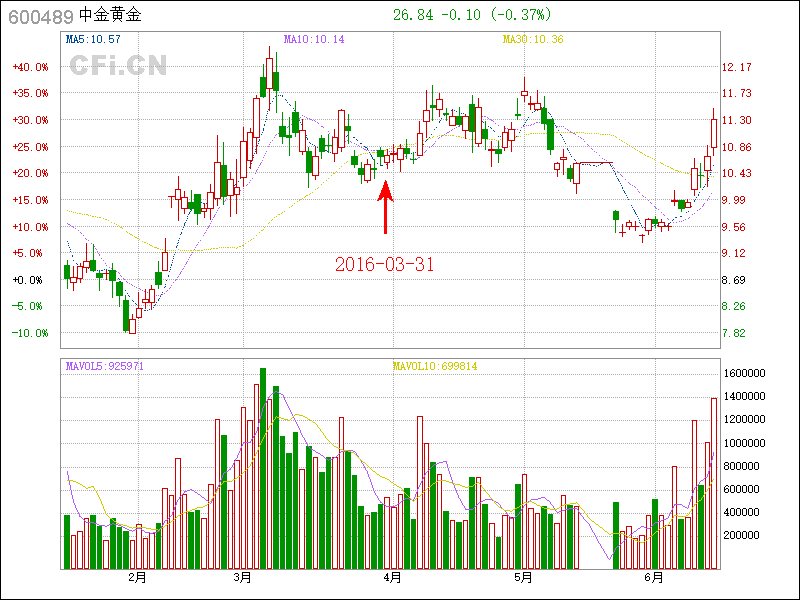Screen dimensions: 800x600
Task: Select the 9.99 price axis value
Action: 734,200
